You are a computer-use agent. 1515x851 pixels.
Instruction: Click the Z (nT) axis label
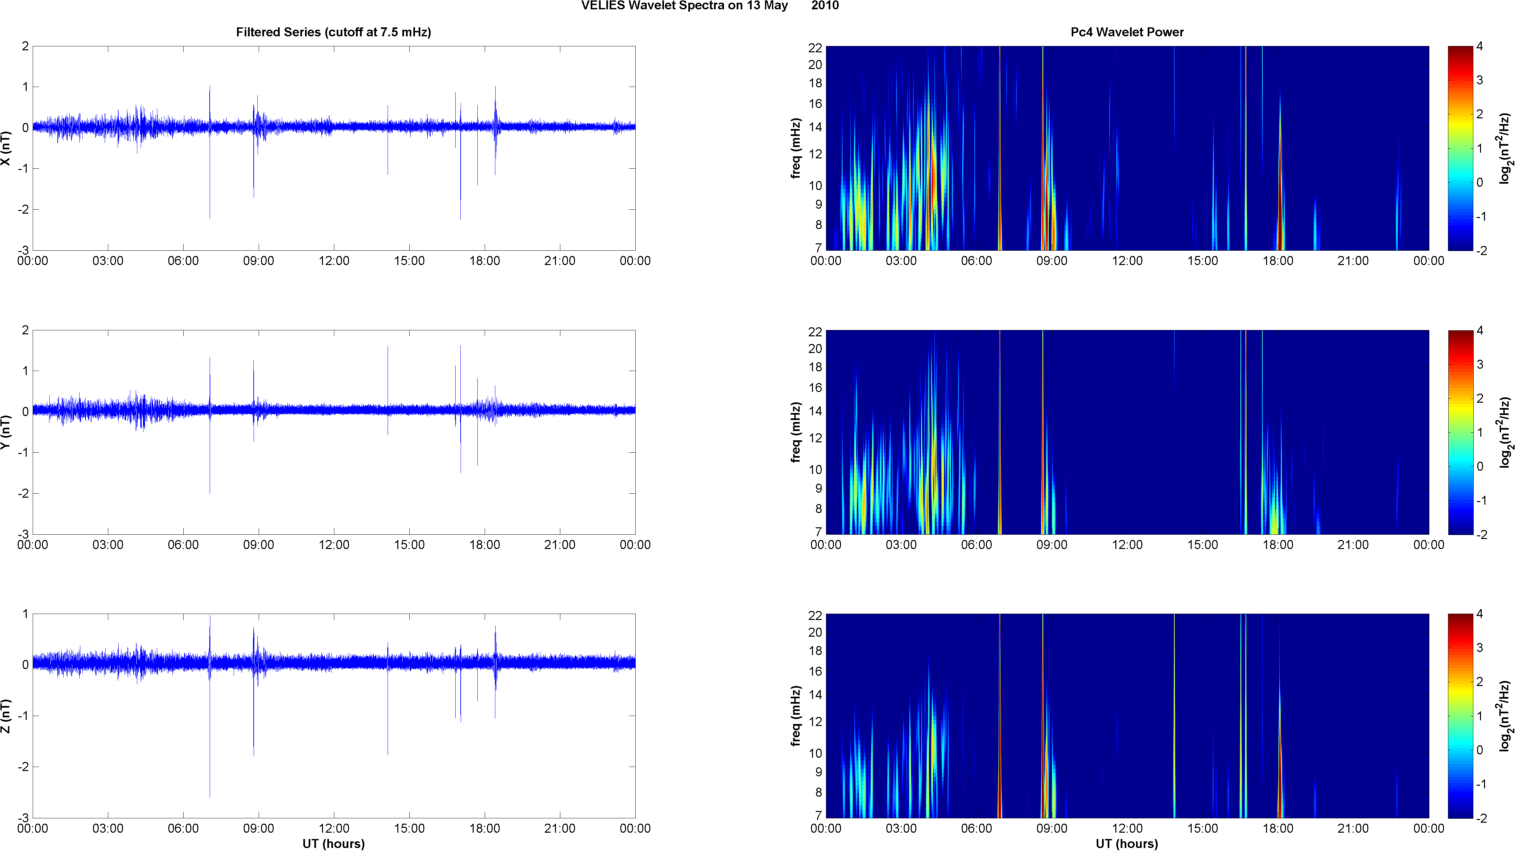6,716
